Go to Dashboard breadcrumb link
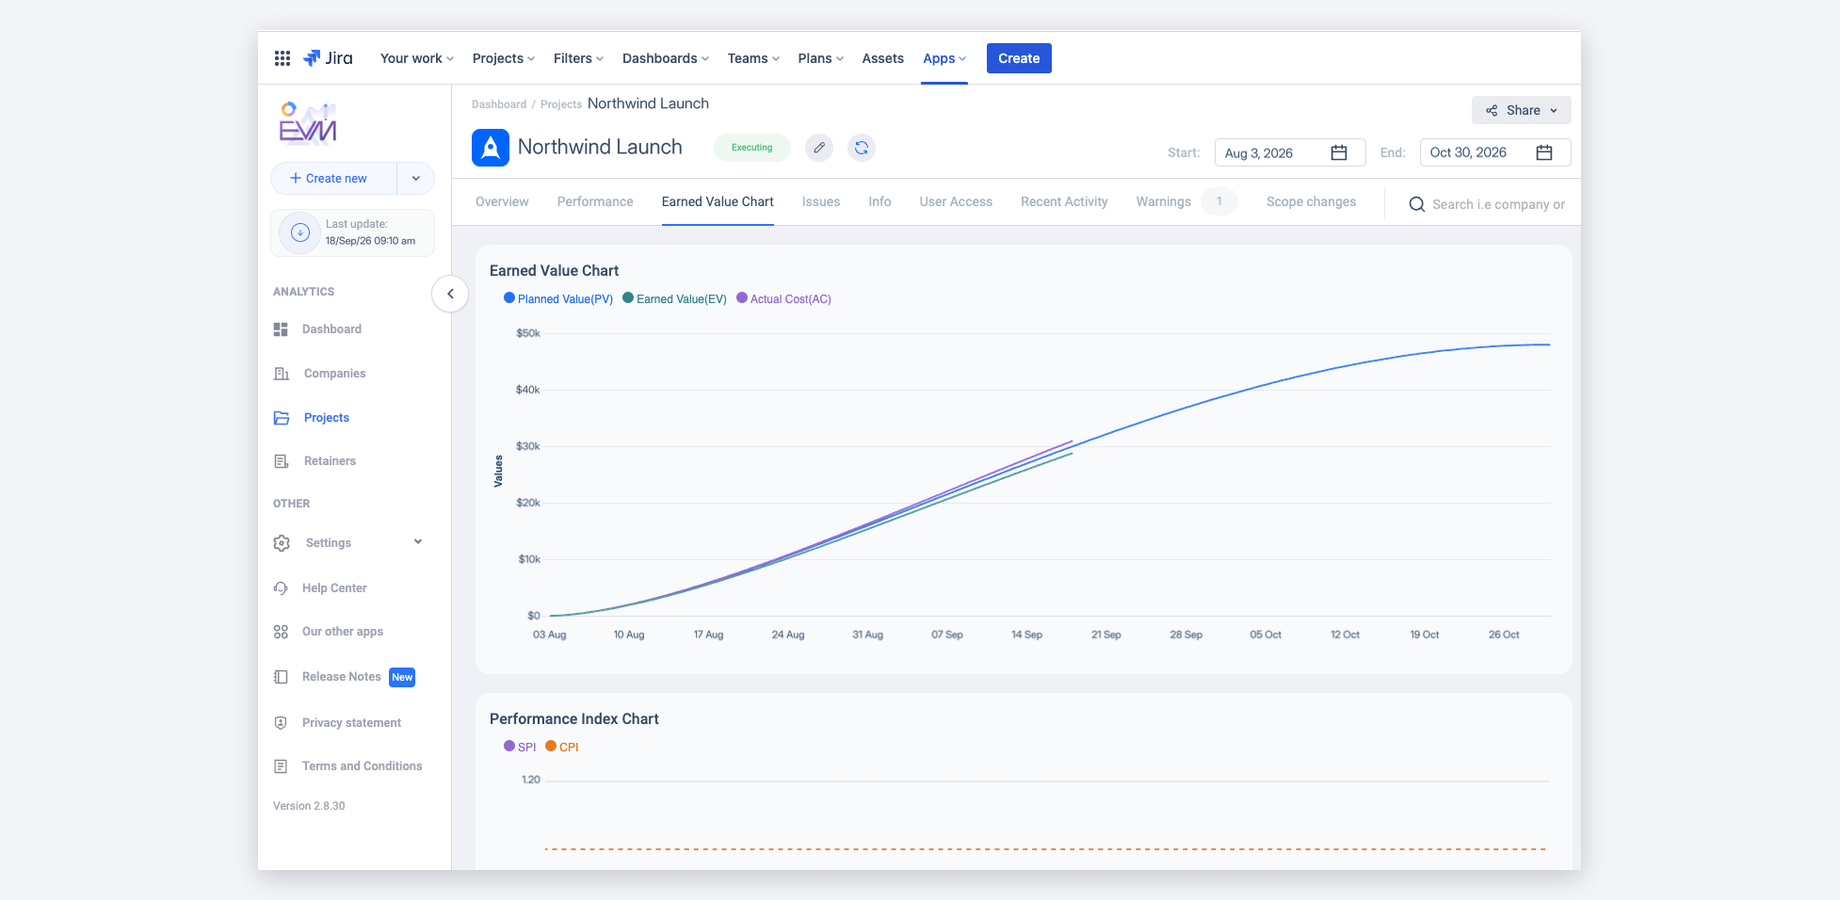1840x900 pixels. click(x=499, y=104)
